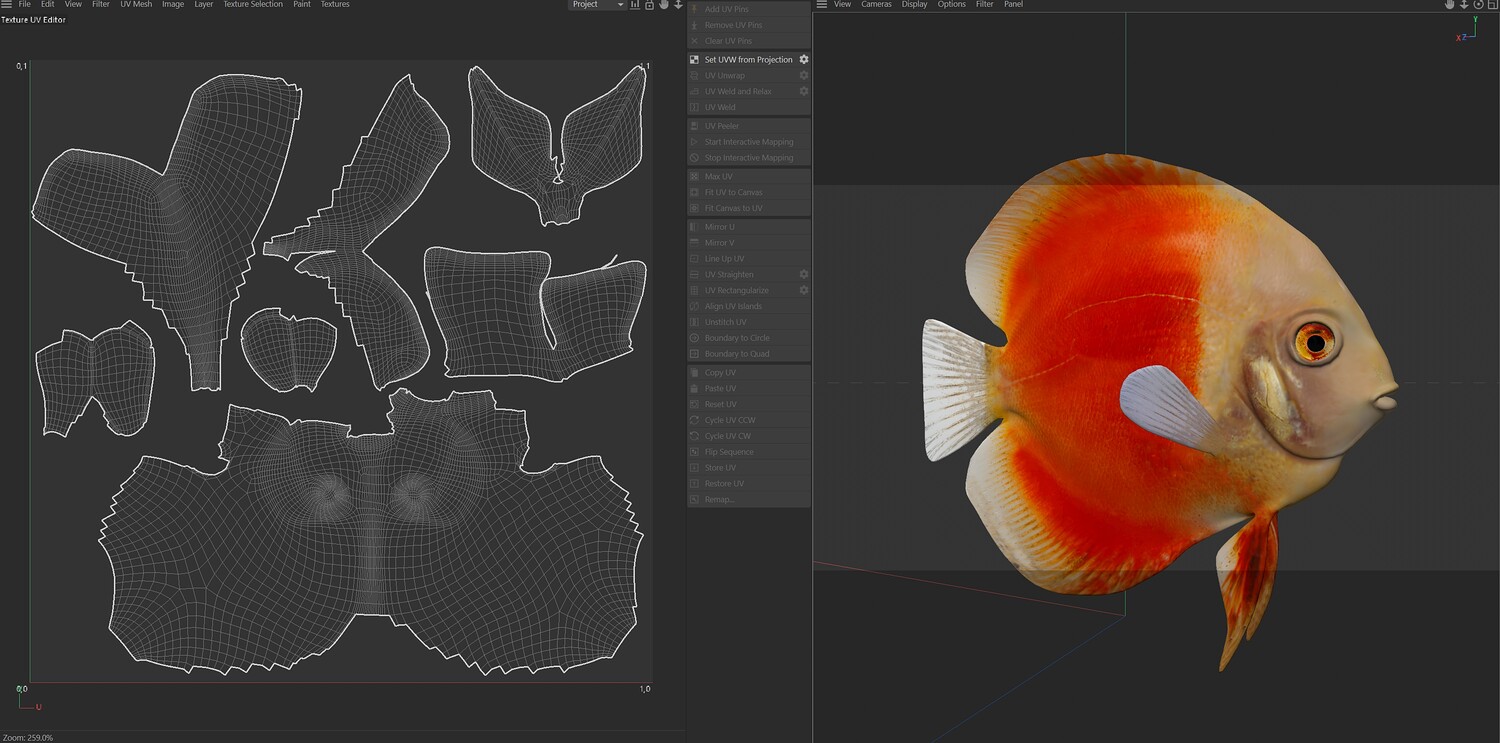This screenshot has width=1500, height=743.
Task: Open the Layer menu
Action: point(204,4)
